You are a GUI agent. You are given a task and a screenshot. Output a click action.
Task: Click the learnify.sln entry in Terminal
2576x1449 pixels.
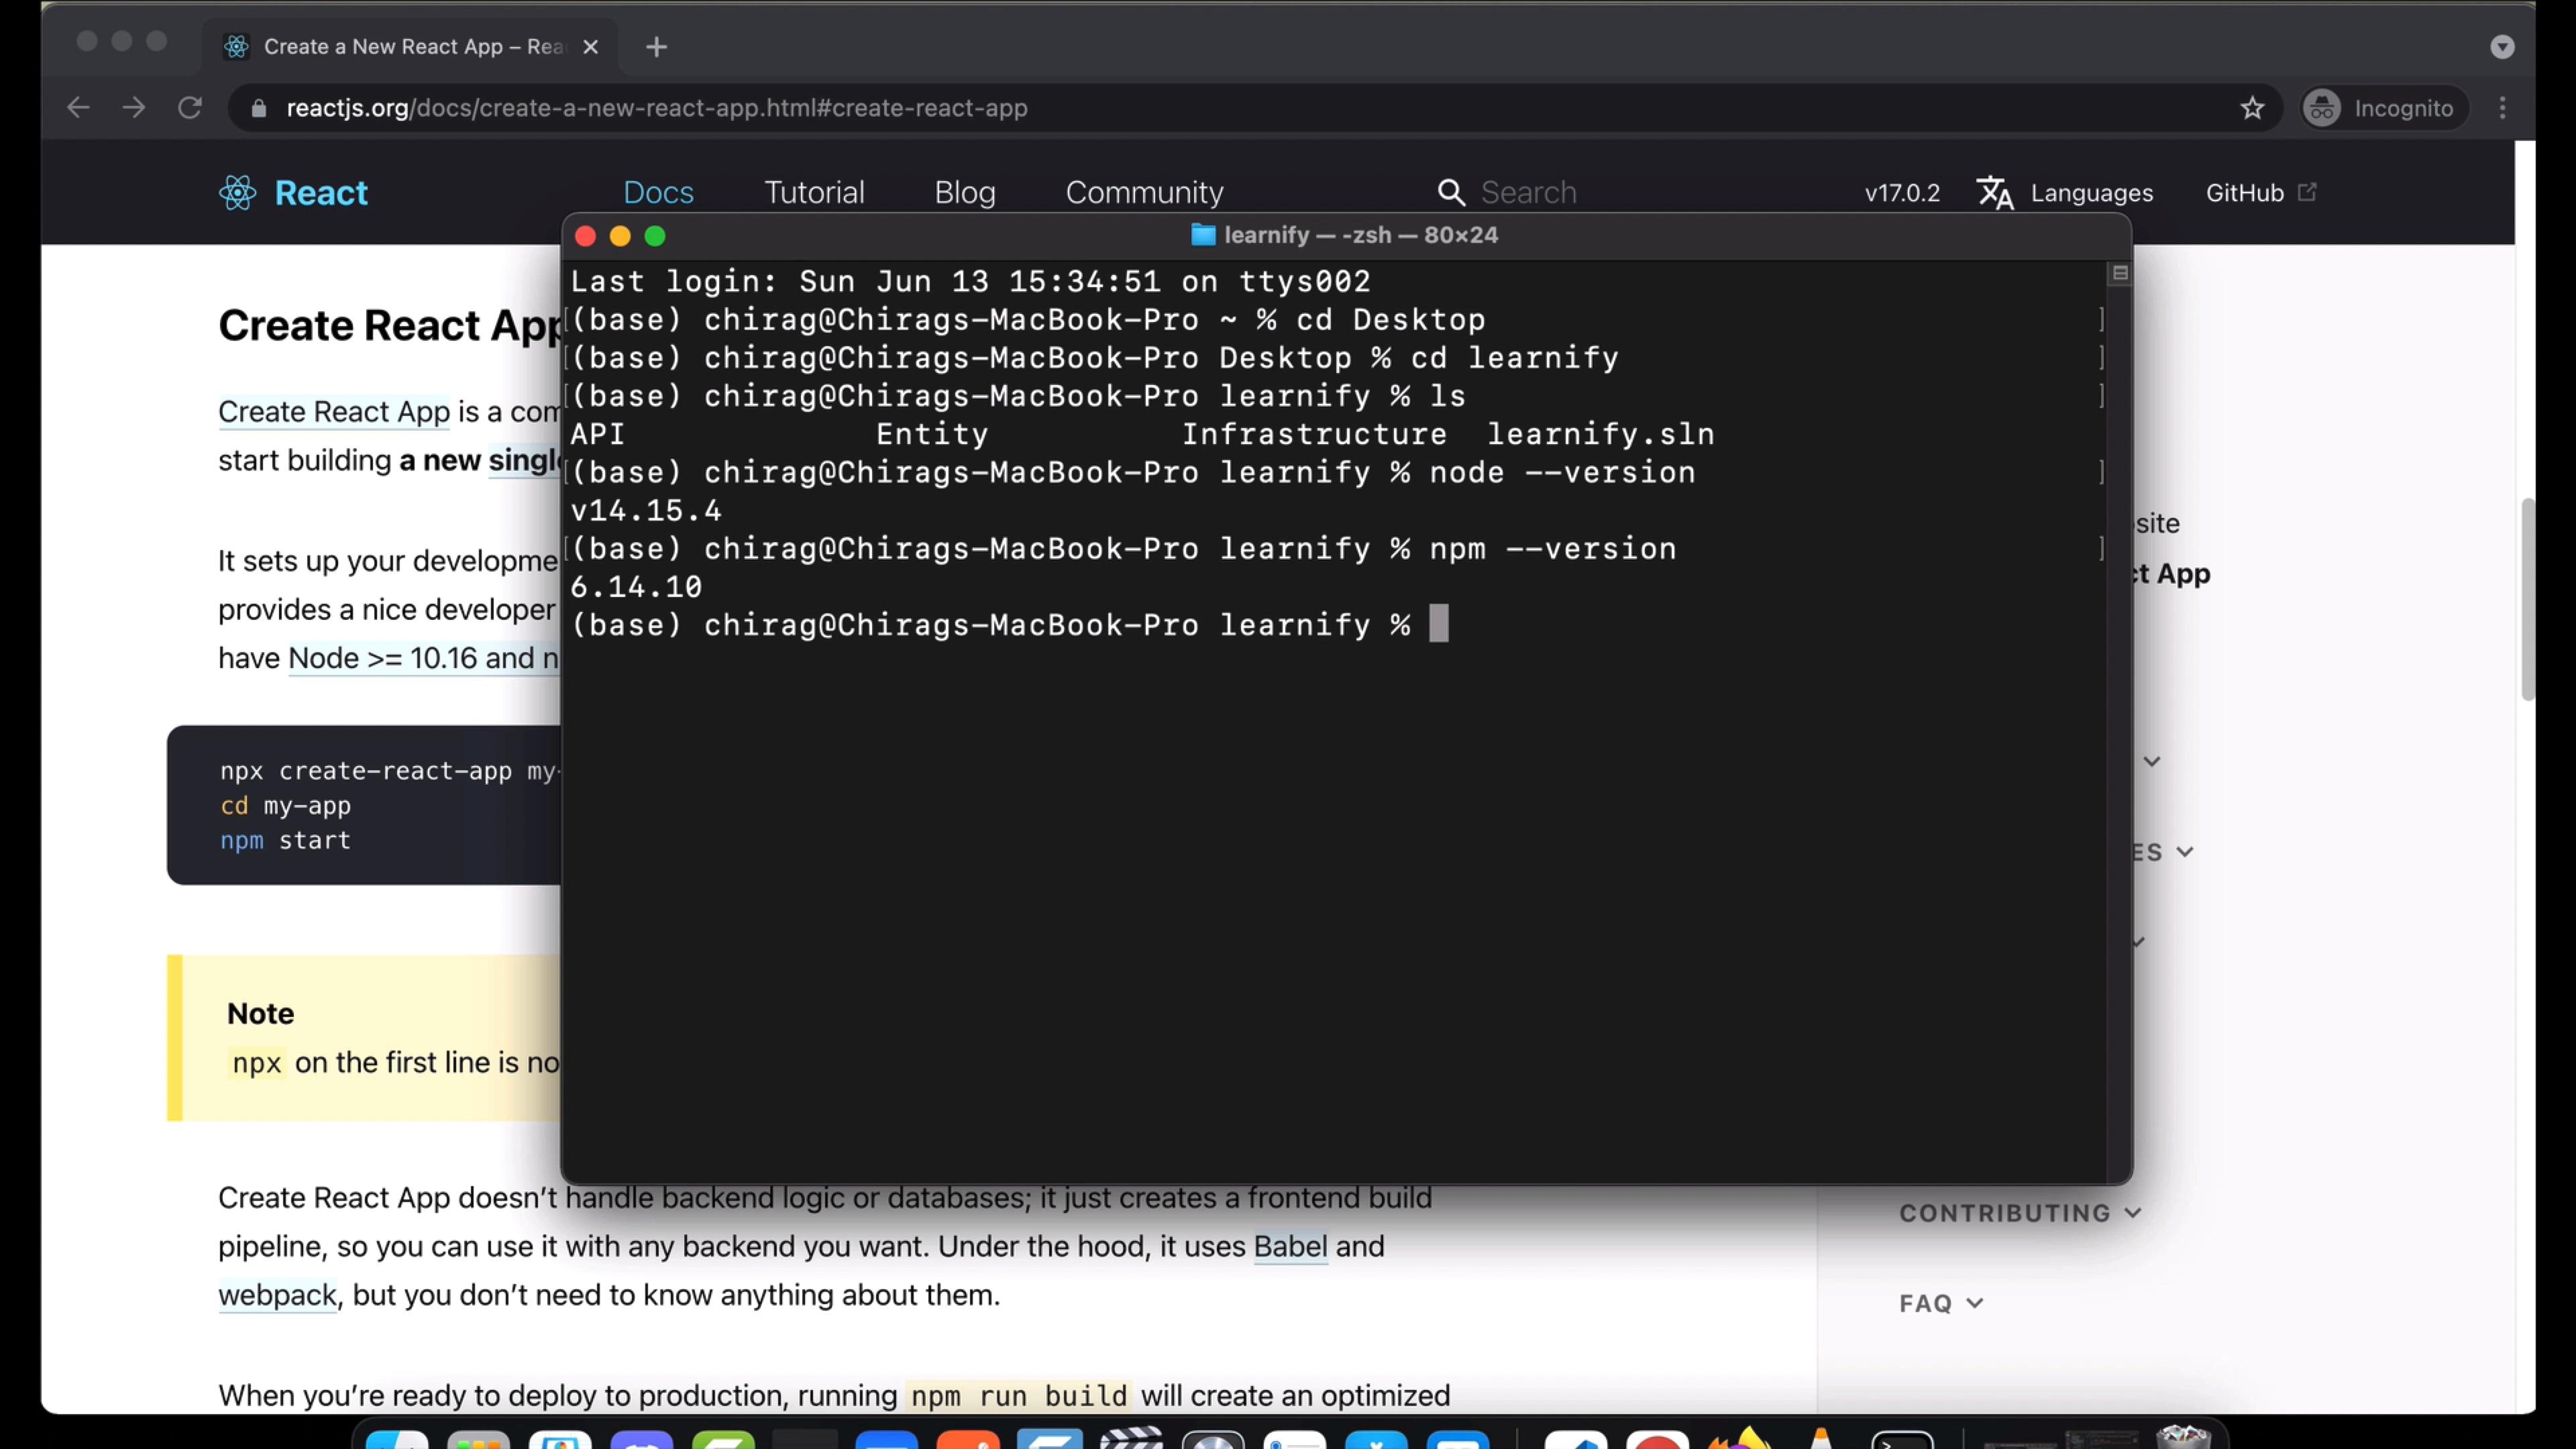(x=1600, y=434)
